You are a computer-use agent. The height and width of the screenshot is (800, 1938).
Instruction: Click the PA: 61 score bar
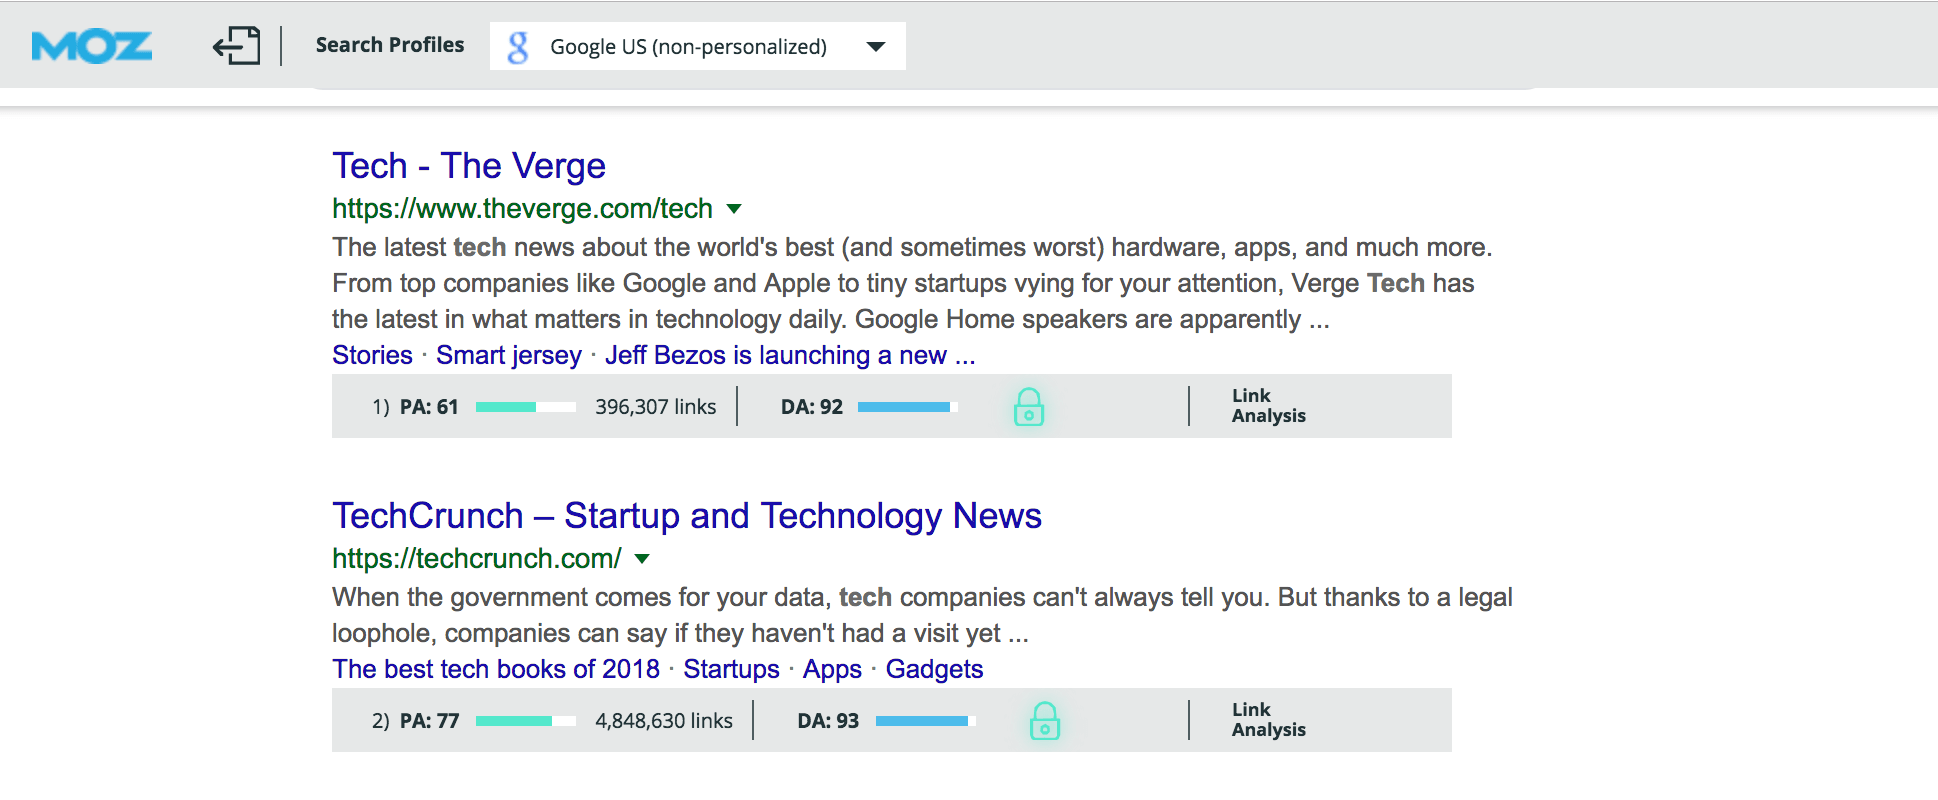(525, 407)
